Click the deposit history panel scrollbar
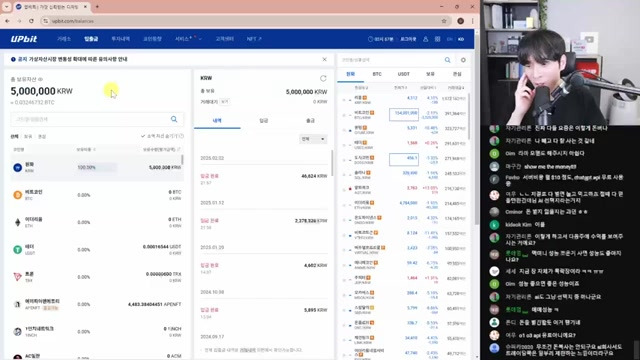This screenshot has width=640, height=360. pos(332,162)
